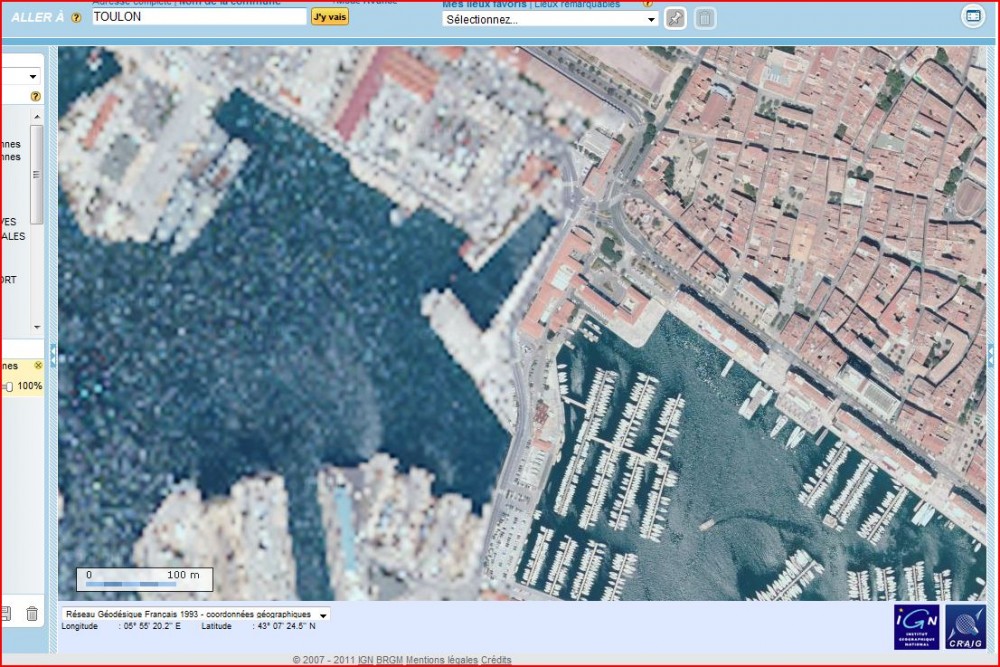Click the IGN logo
This screenshot has width=1000, height=667.
click(916, 627)
